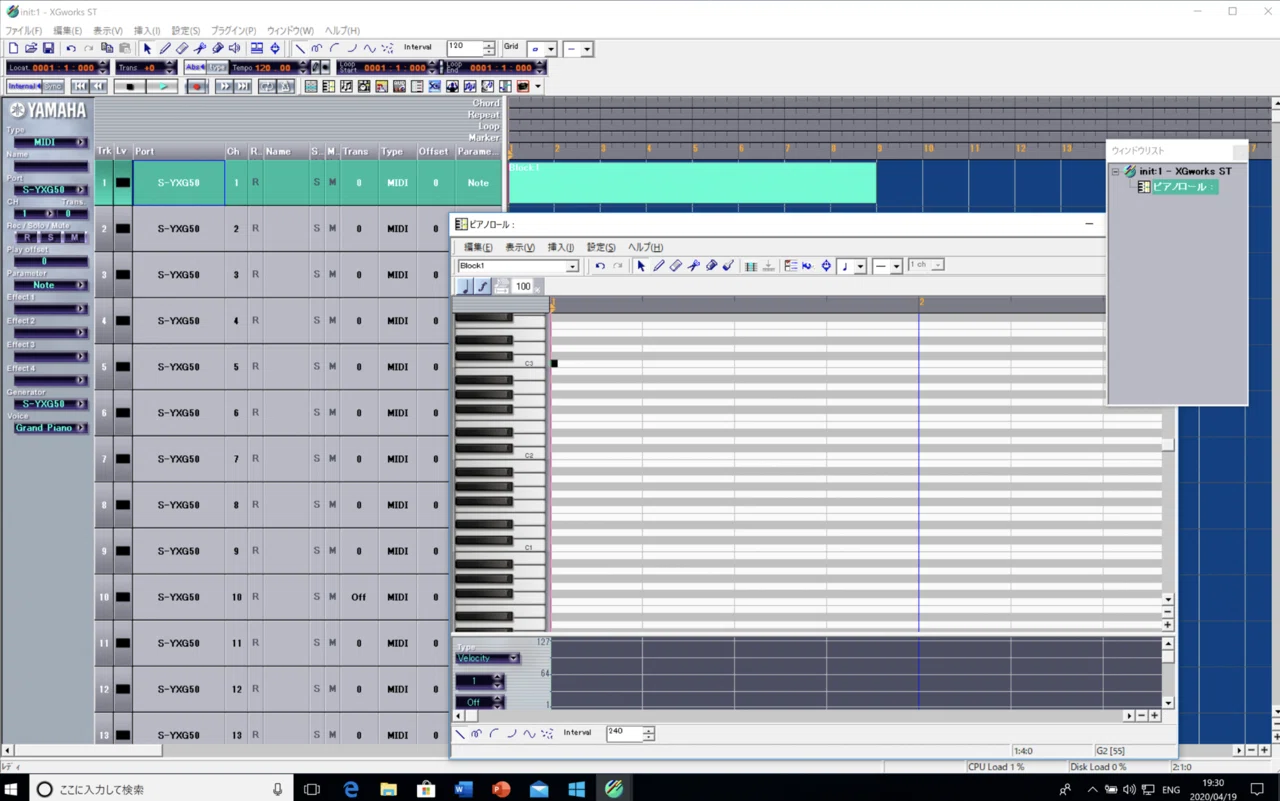Screen dimensions: 1280x801
Task: Open the ウィンドウ(W) menu
Action: tap(290, 31)
